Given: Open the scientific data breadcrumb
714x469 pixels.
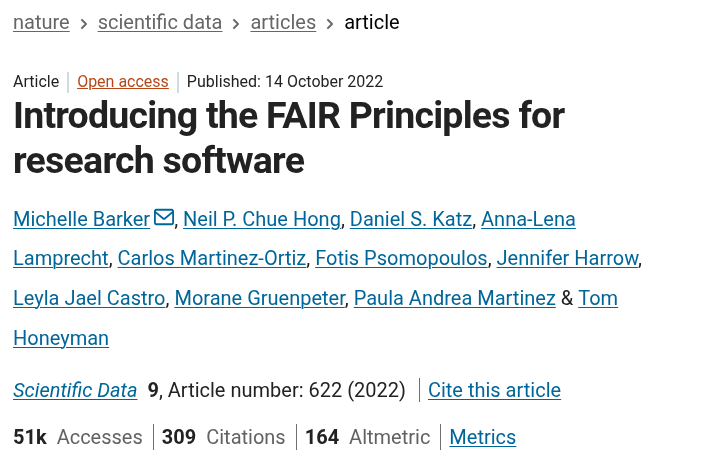Looking at the screenshot, I should pyautogui.click(x=160, y=22).
